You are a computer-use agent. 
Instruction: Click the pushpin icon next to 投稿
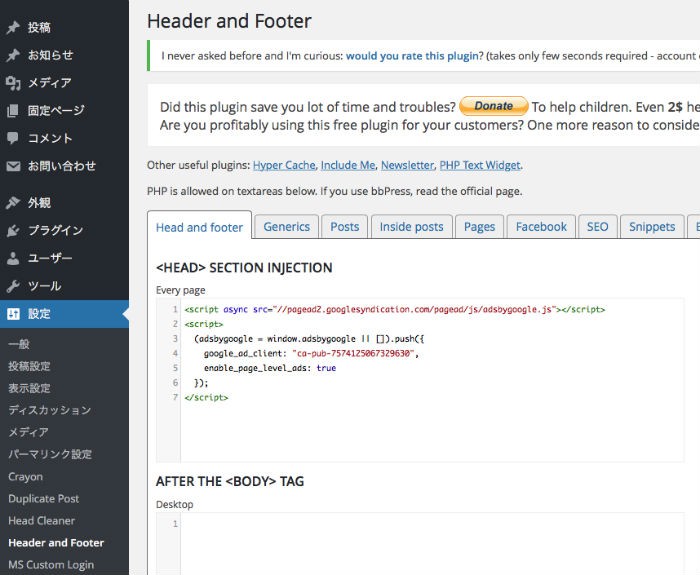pyautogui.click(x=13, y=27)
